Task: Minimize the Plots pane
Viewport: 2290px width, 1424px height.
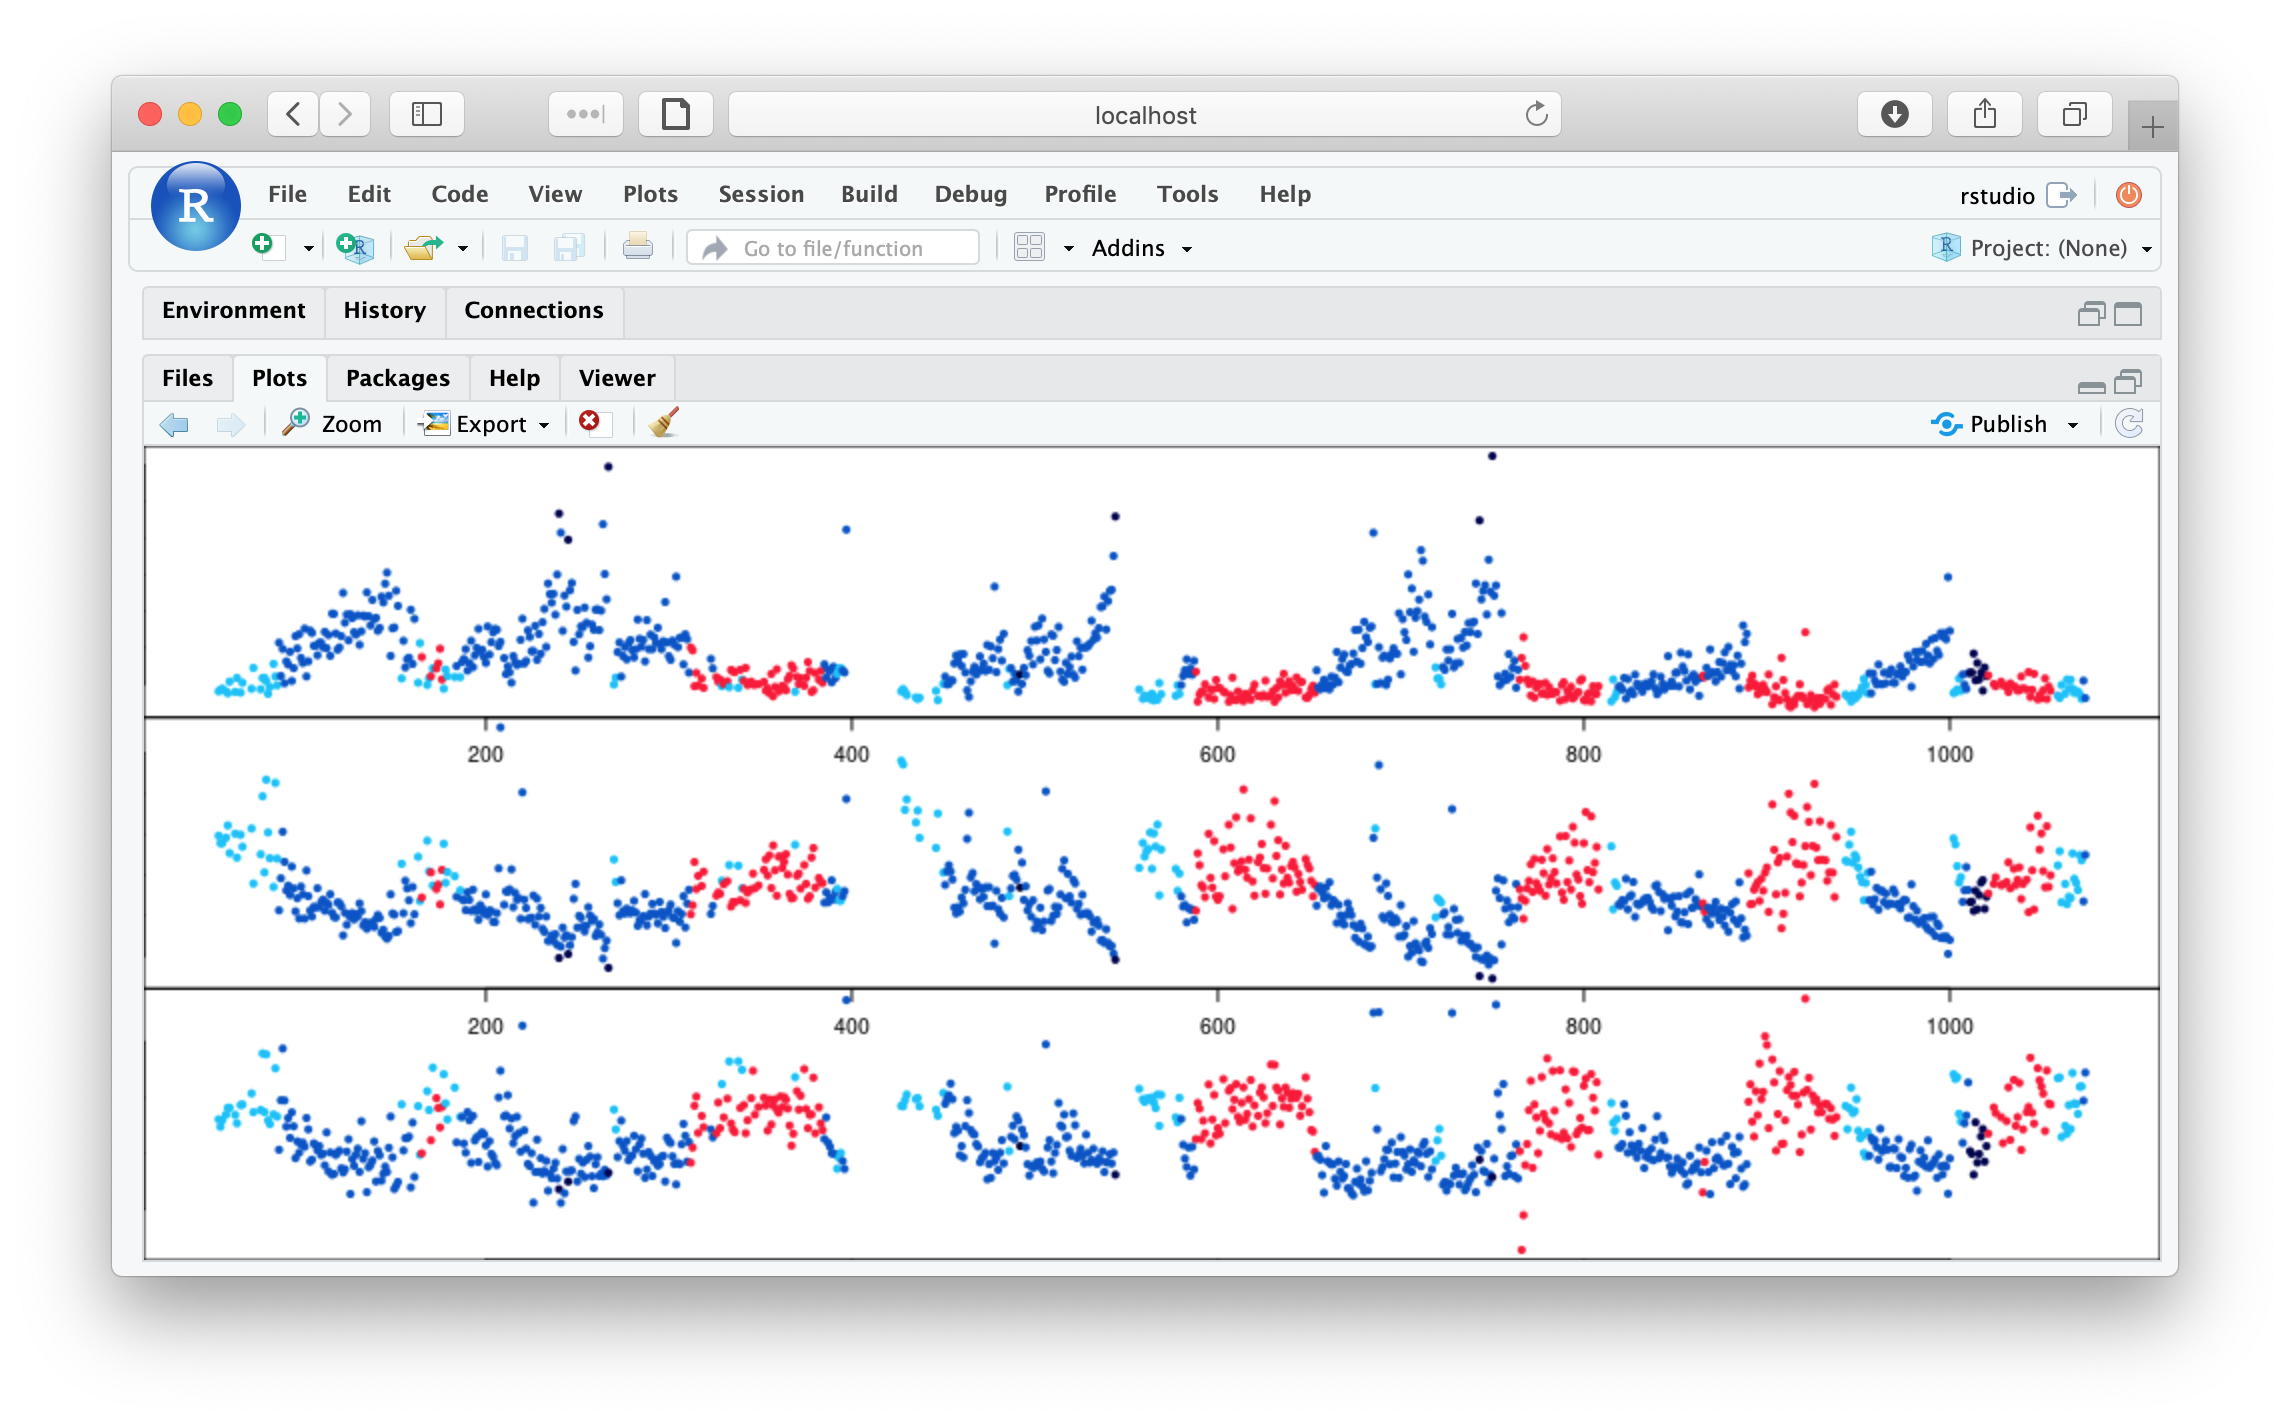Action: tap(2091, 385)
